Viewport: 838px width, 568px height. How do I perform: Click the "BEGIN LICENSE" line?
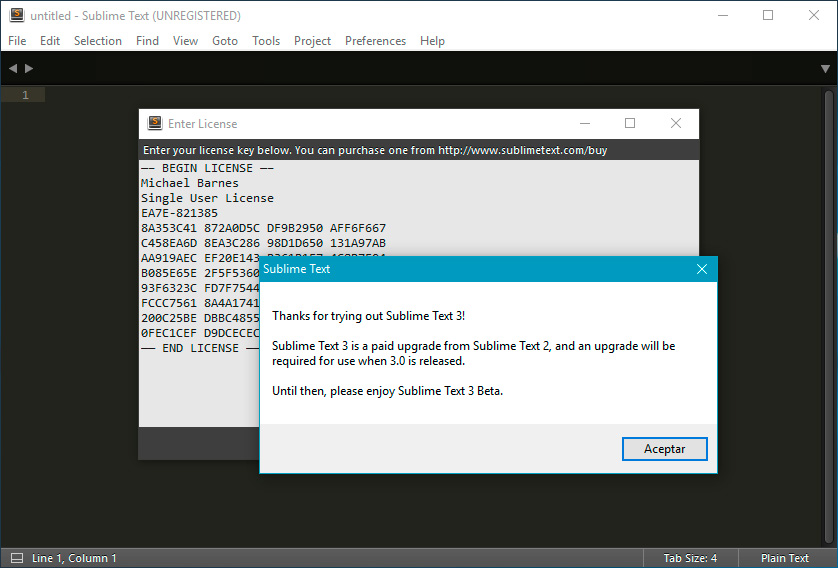click(x=207, y=168)
